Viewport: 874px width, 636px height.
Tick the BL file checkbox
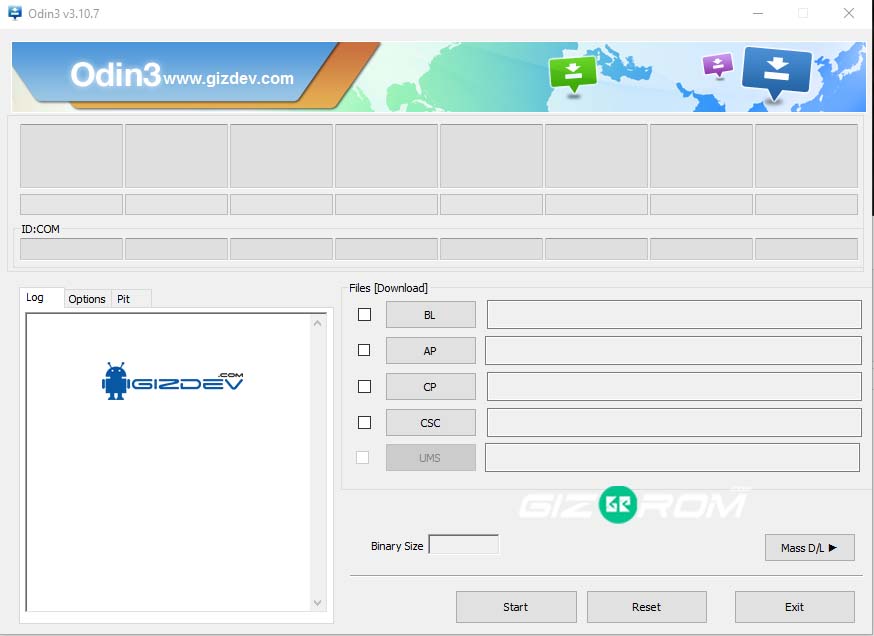pos(364,314)
